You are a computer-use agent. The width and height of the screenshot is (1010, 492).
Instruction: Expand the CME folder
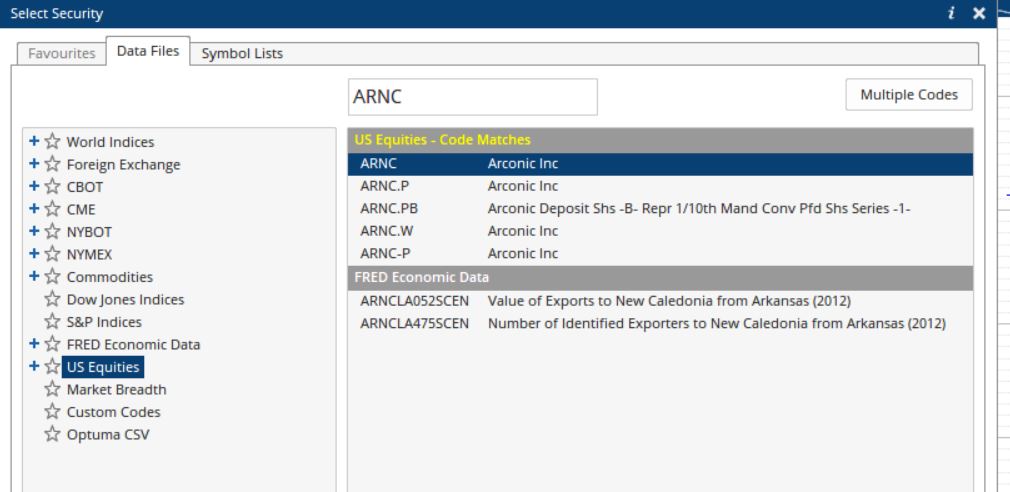pyautogui.click(x=34, y=209)
